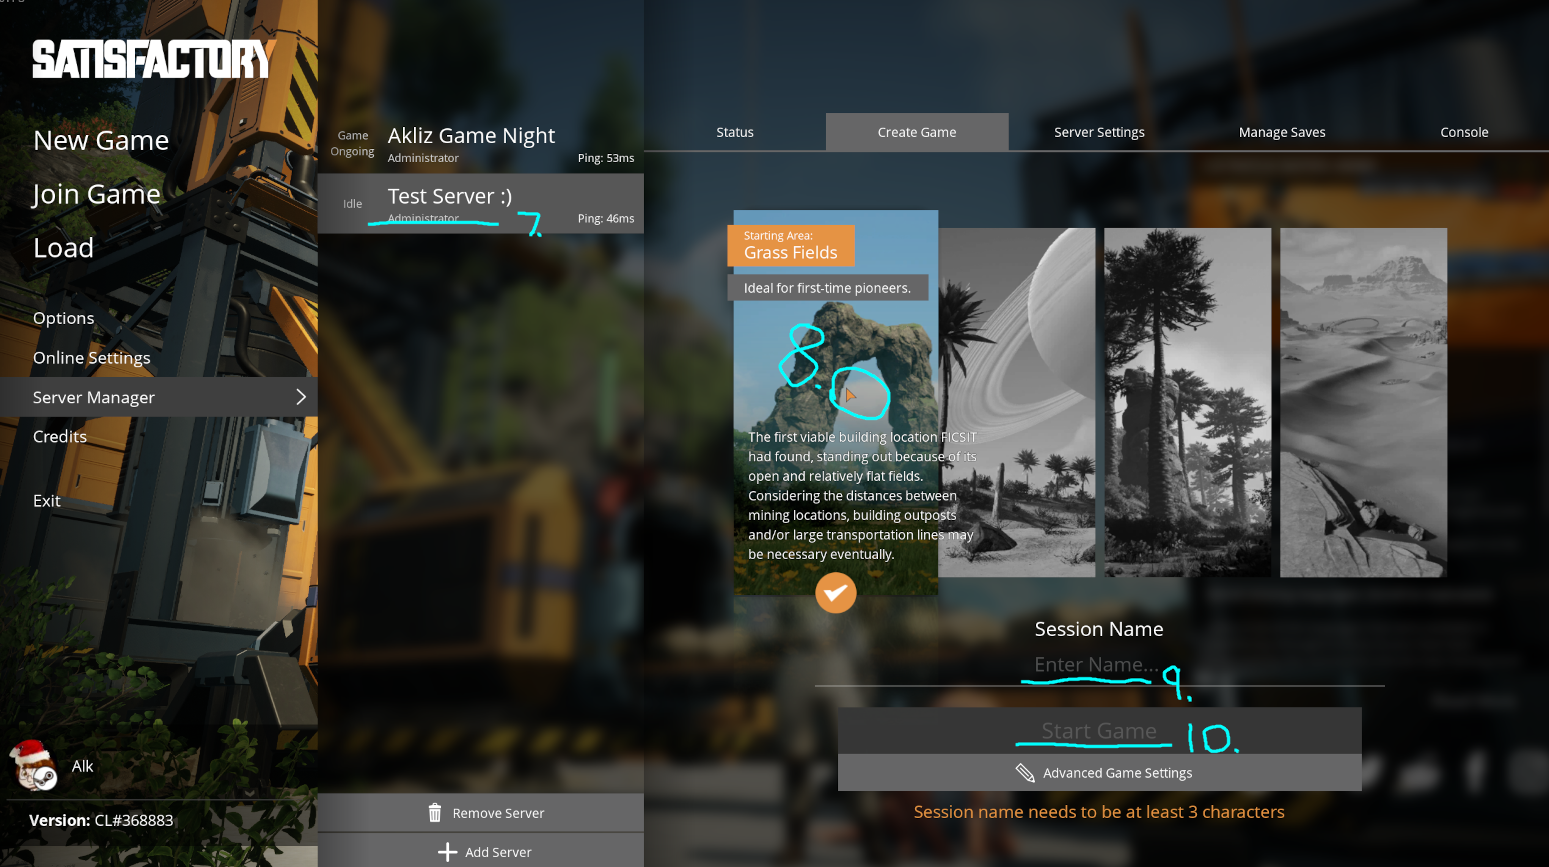Switch to the Create Game tab

[917, 132]
